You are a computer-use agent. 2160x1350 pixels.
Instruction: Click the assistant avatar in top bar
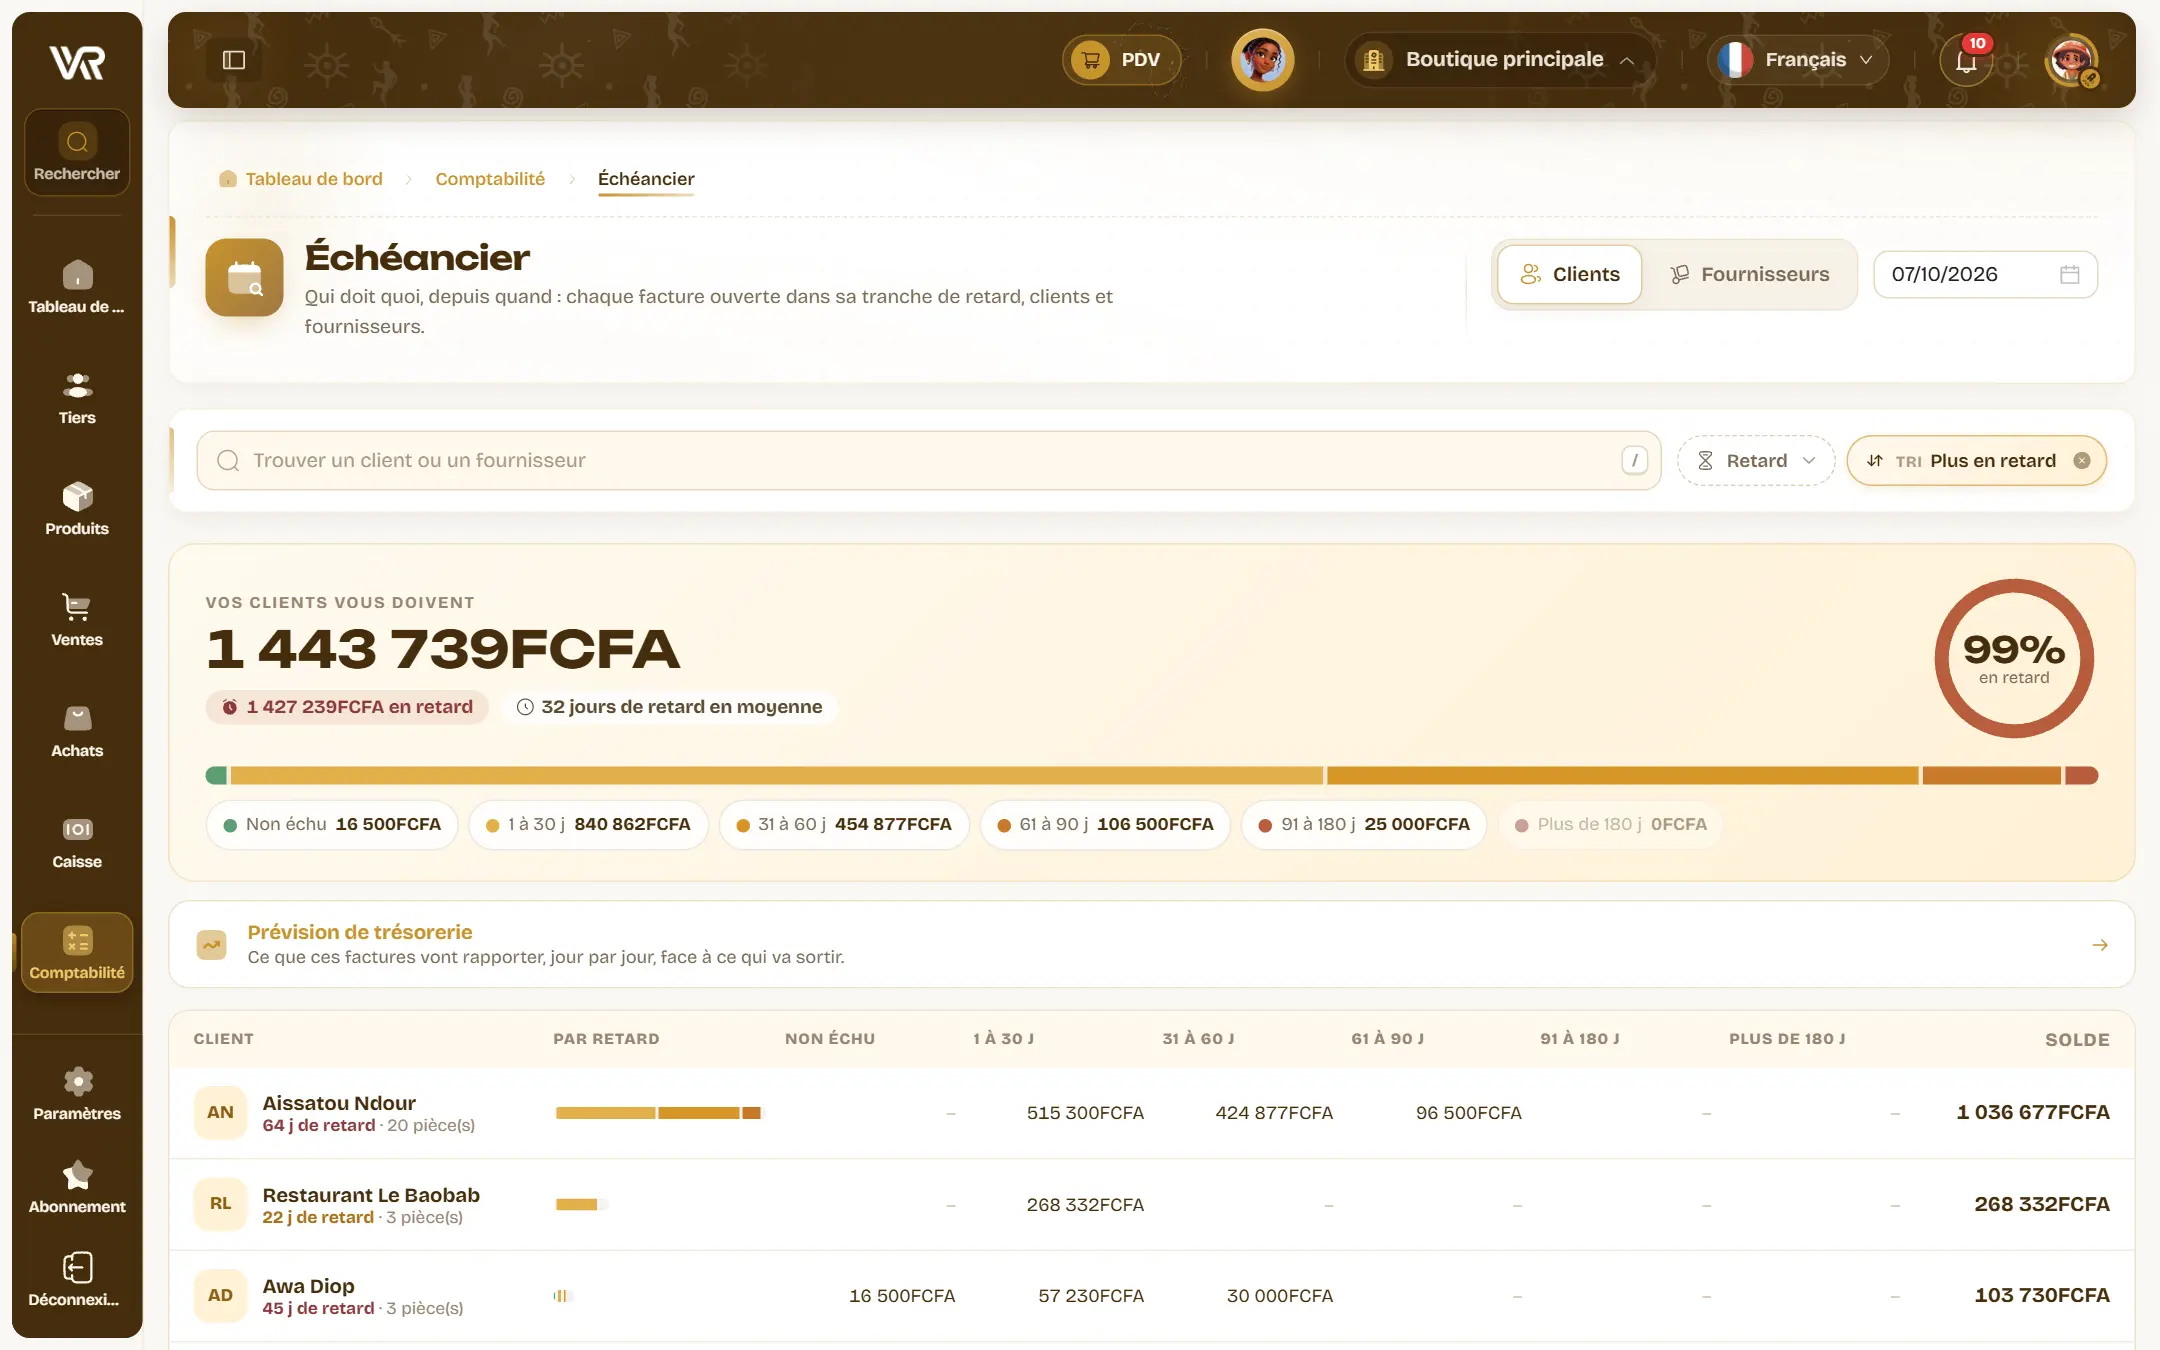[1262, 60]
